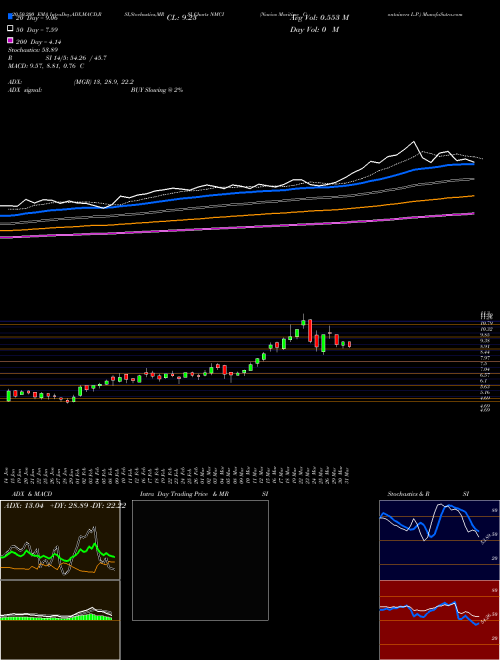Click the 8.44 price level label
The image size is (500, 660).
485,352
